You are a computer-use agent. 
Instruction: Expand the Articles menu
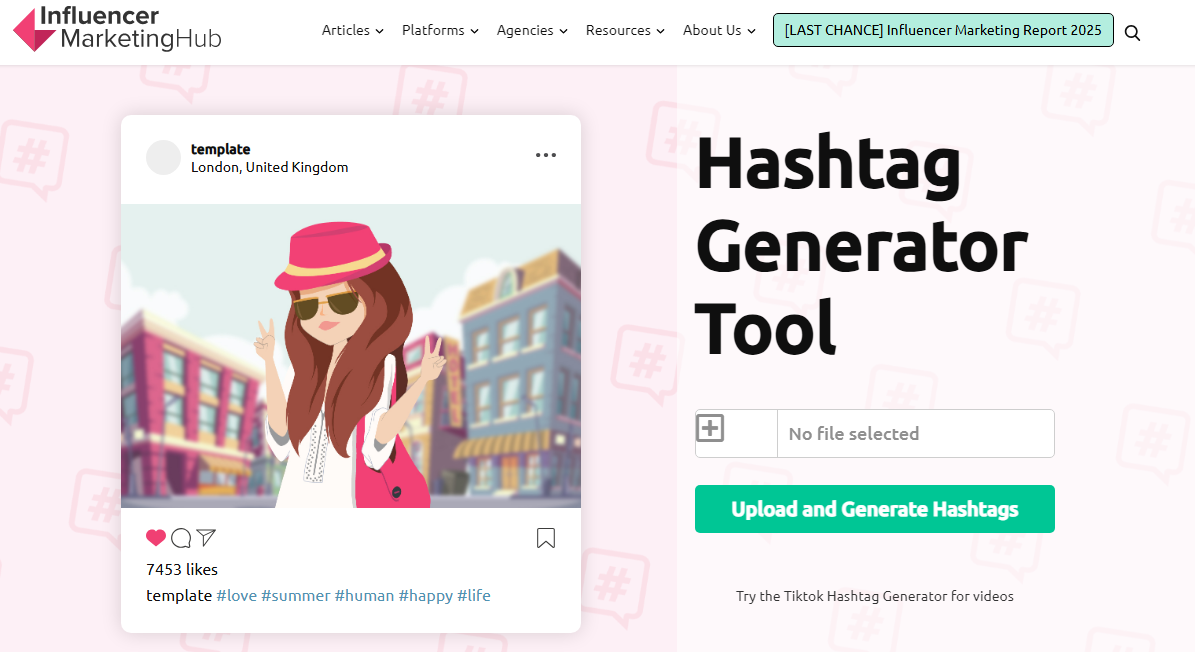coord(352,30)
